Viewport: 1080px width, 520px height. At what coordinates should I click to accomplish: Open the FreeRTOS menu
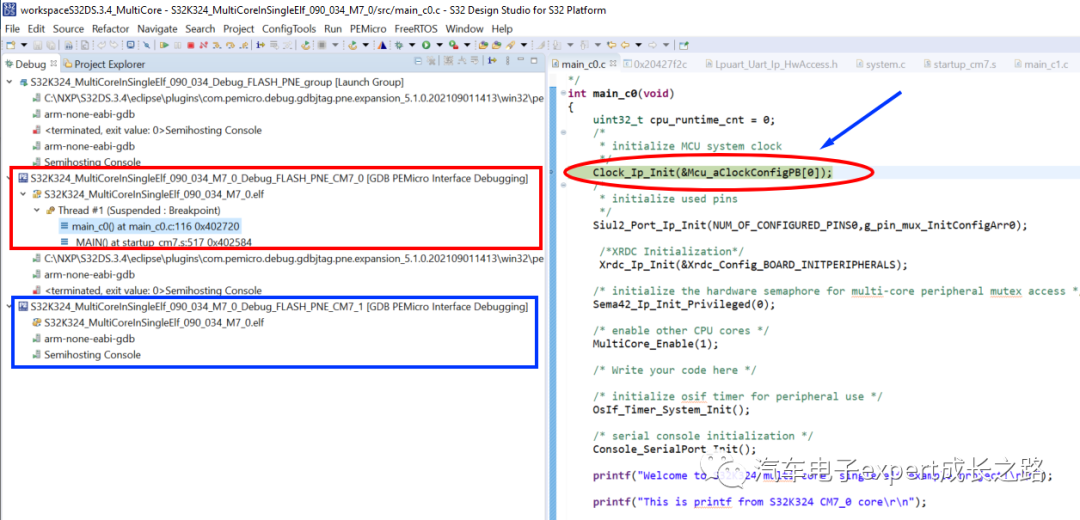[416, 29]
